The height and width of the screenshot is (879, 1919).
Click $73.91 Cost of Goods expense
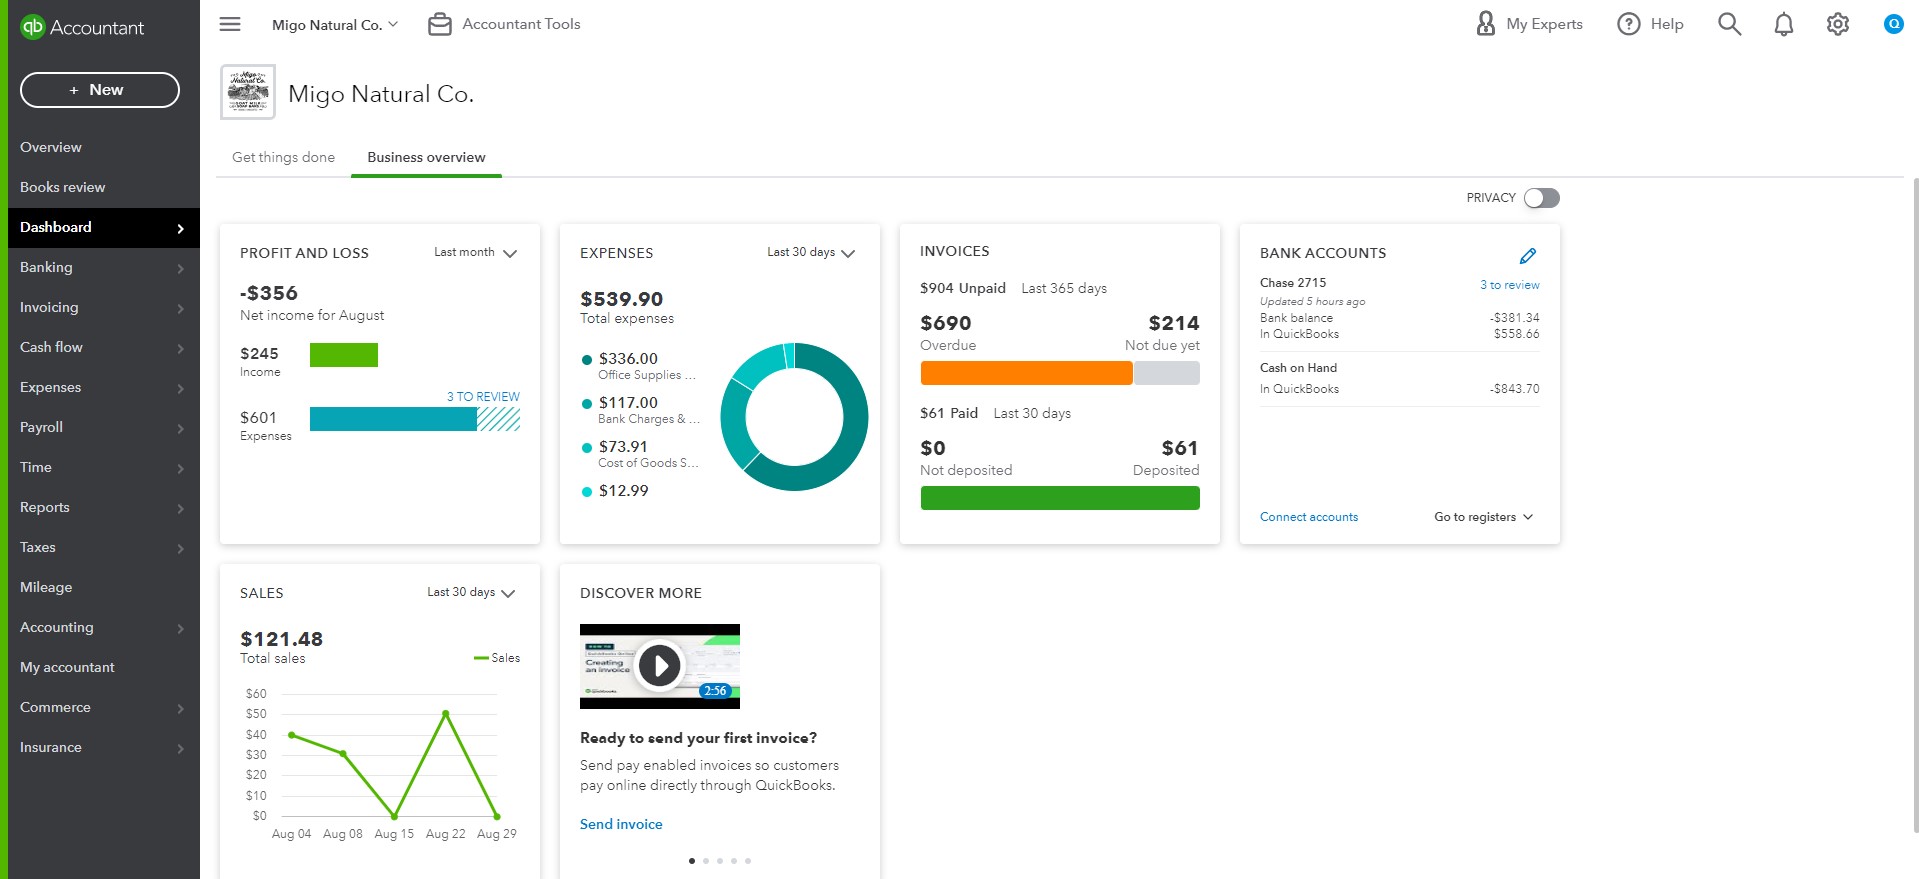click(640, 454)
